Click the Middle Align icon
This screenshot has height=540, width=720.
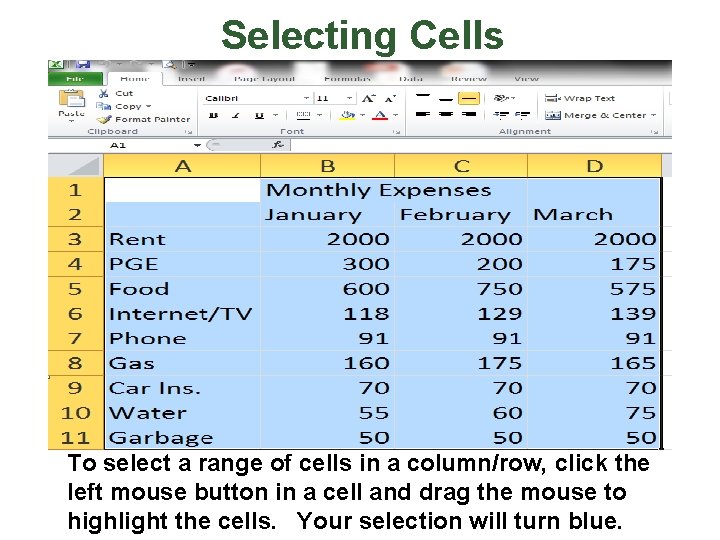pyautogui.click(x=445, y=98)
